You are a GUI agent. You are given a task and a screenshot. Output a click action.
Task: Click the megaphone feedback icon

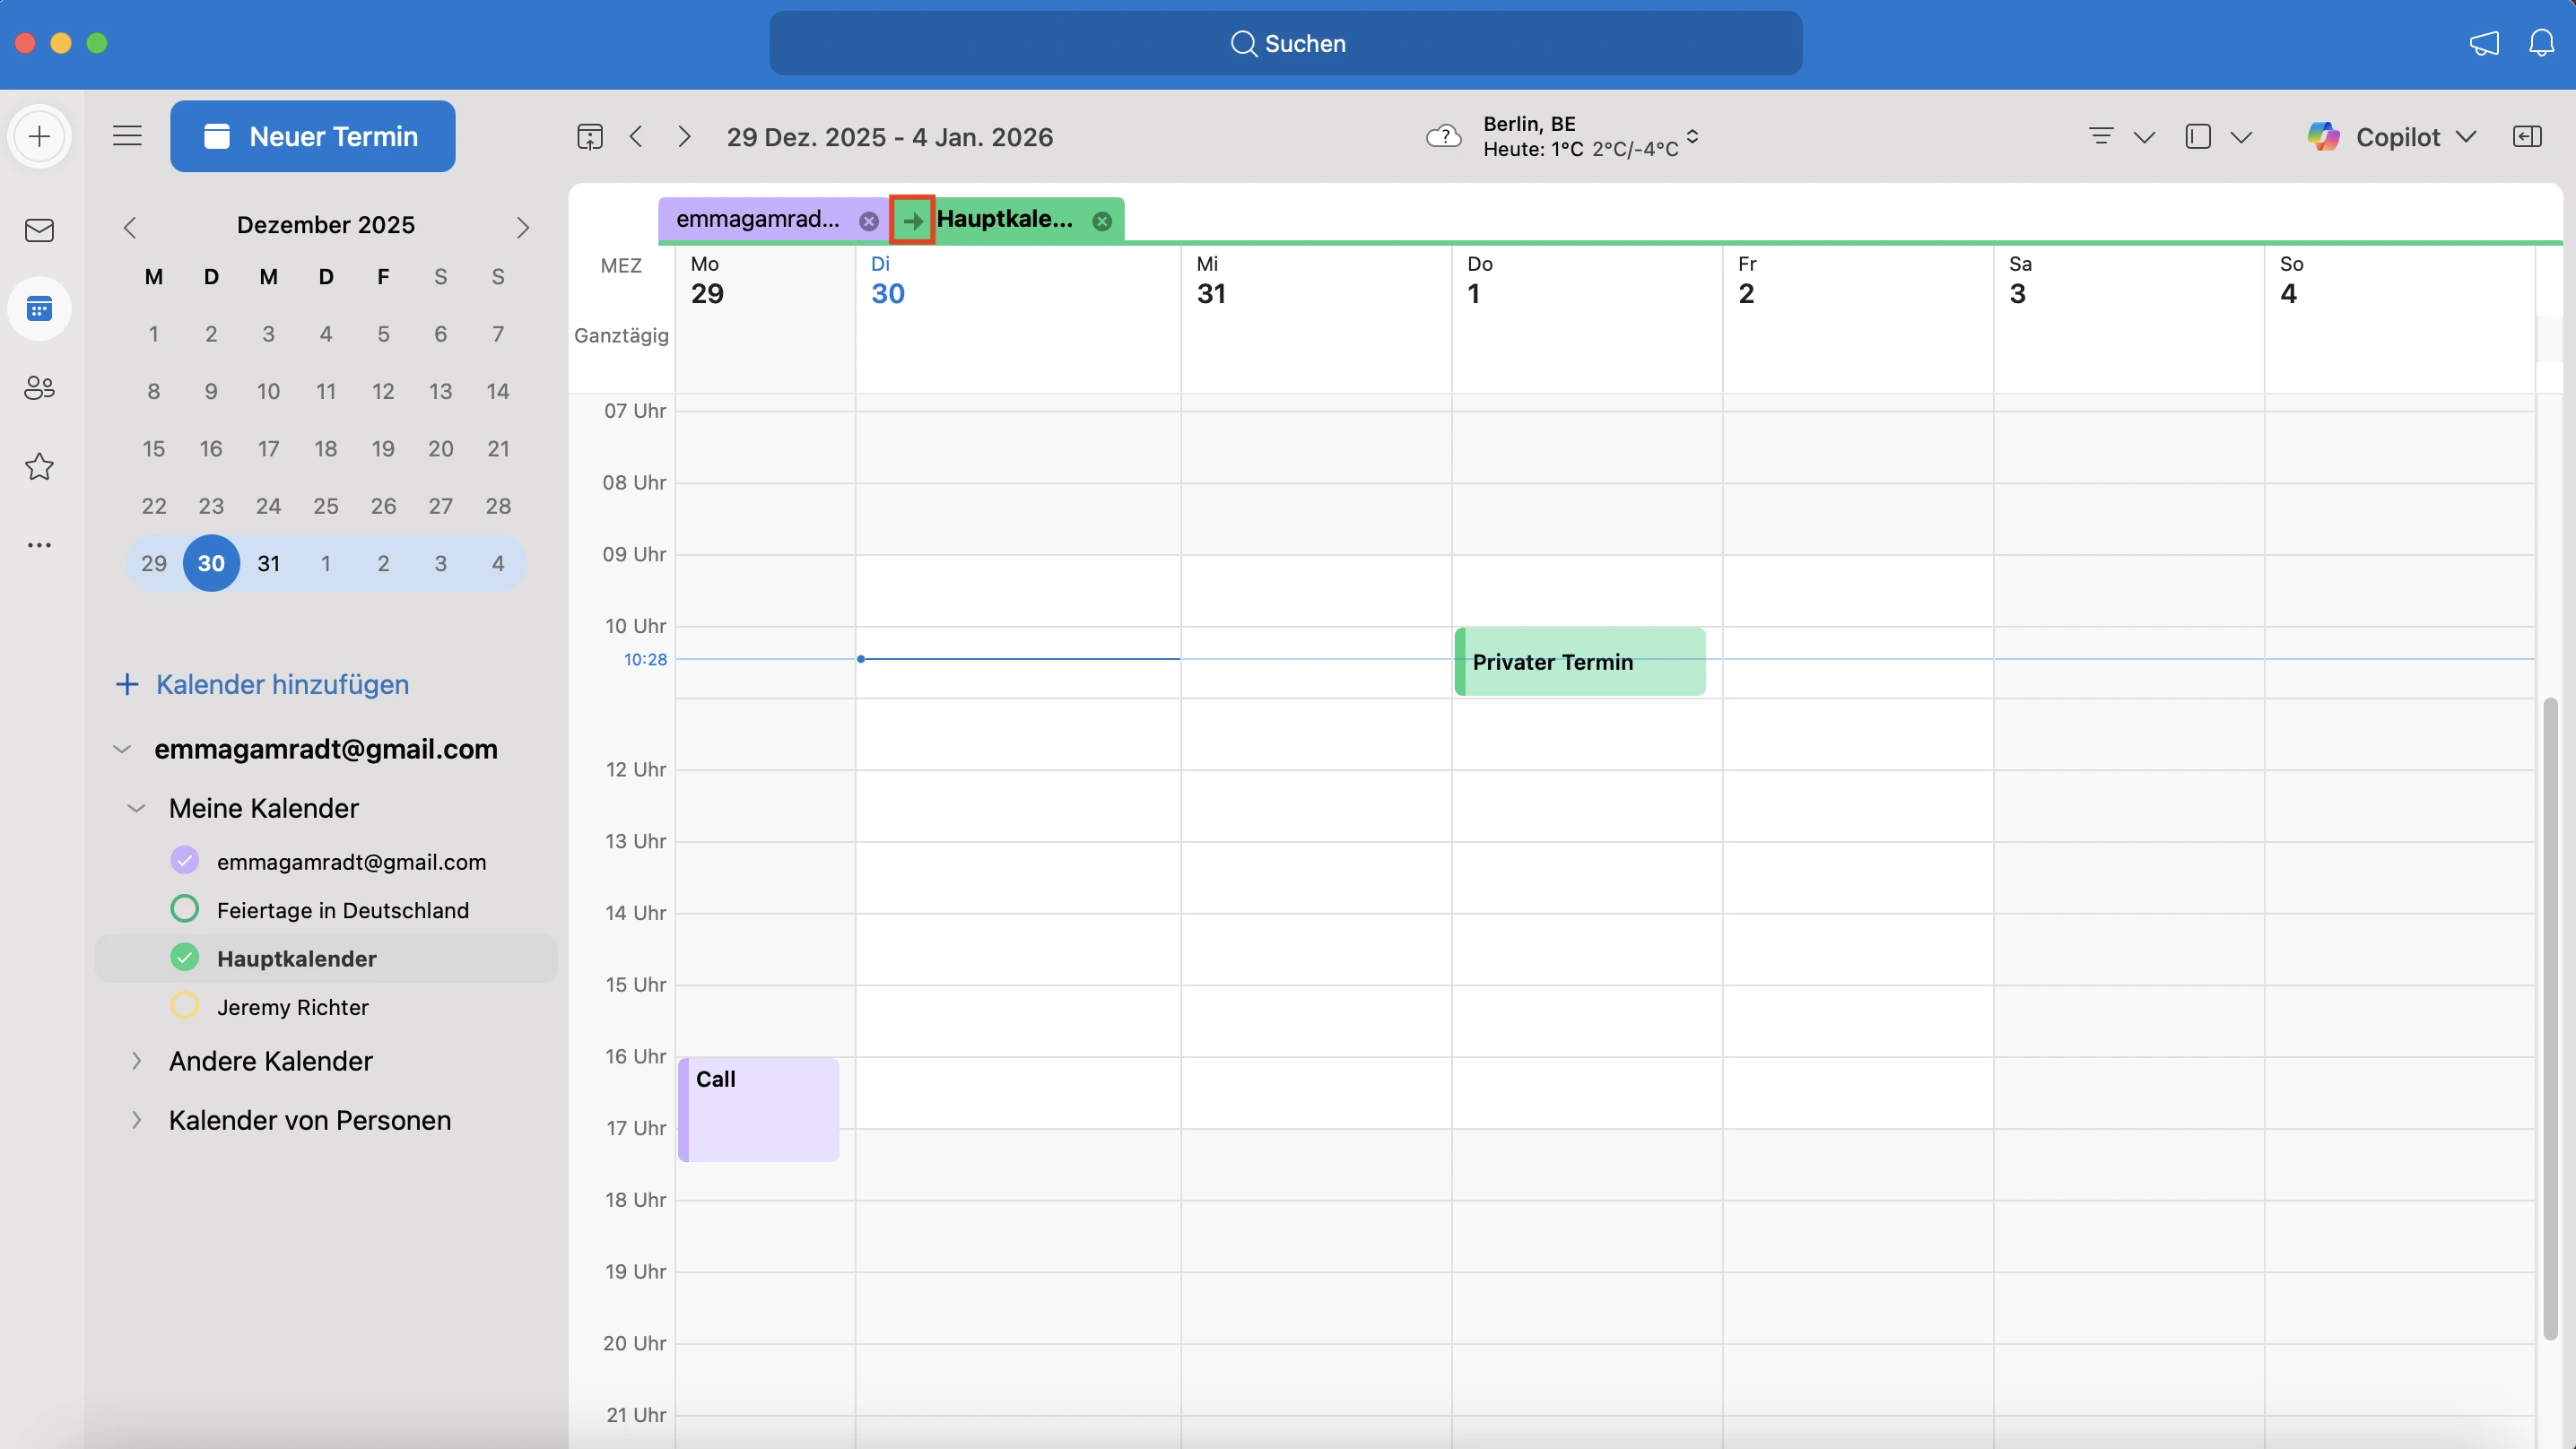(x=2484, y=43)
